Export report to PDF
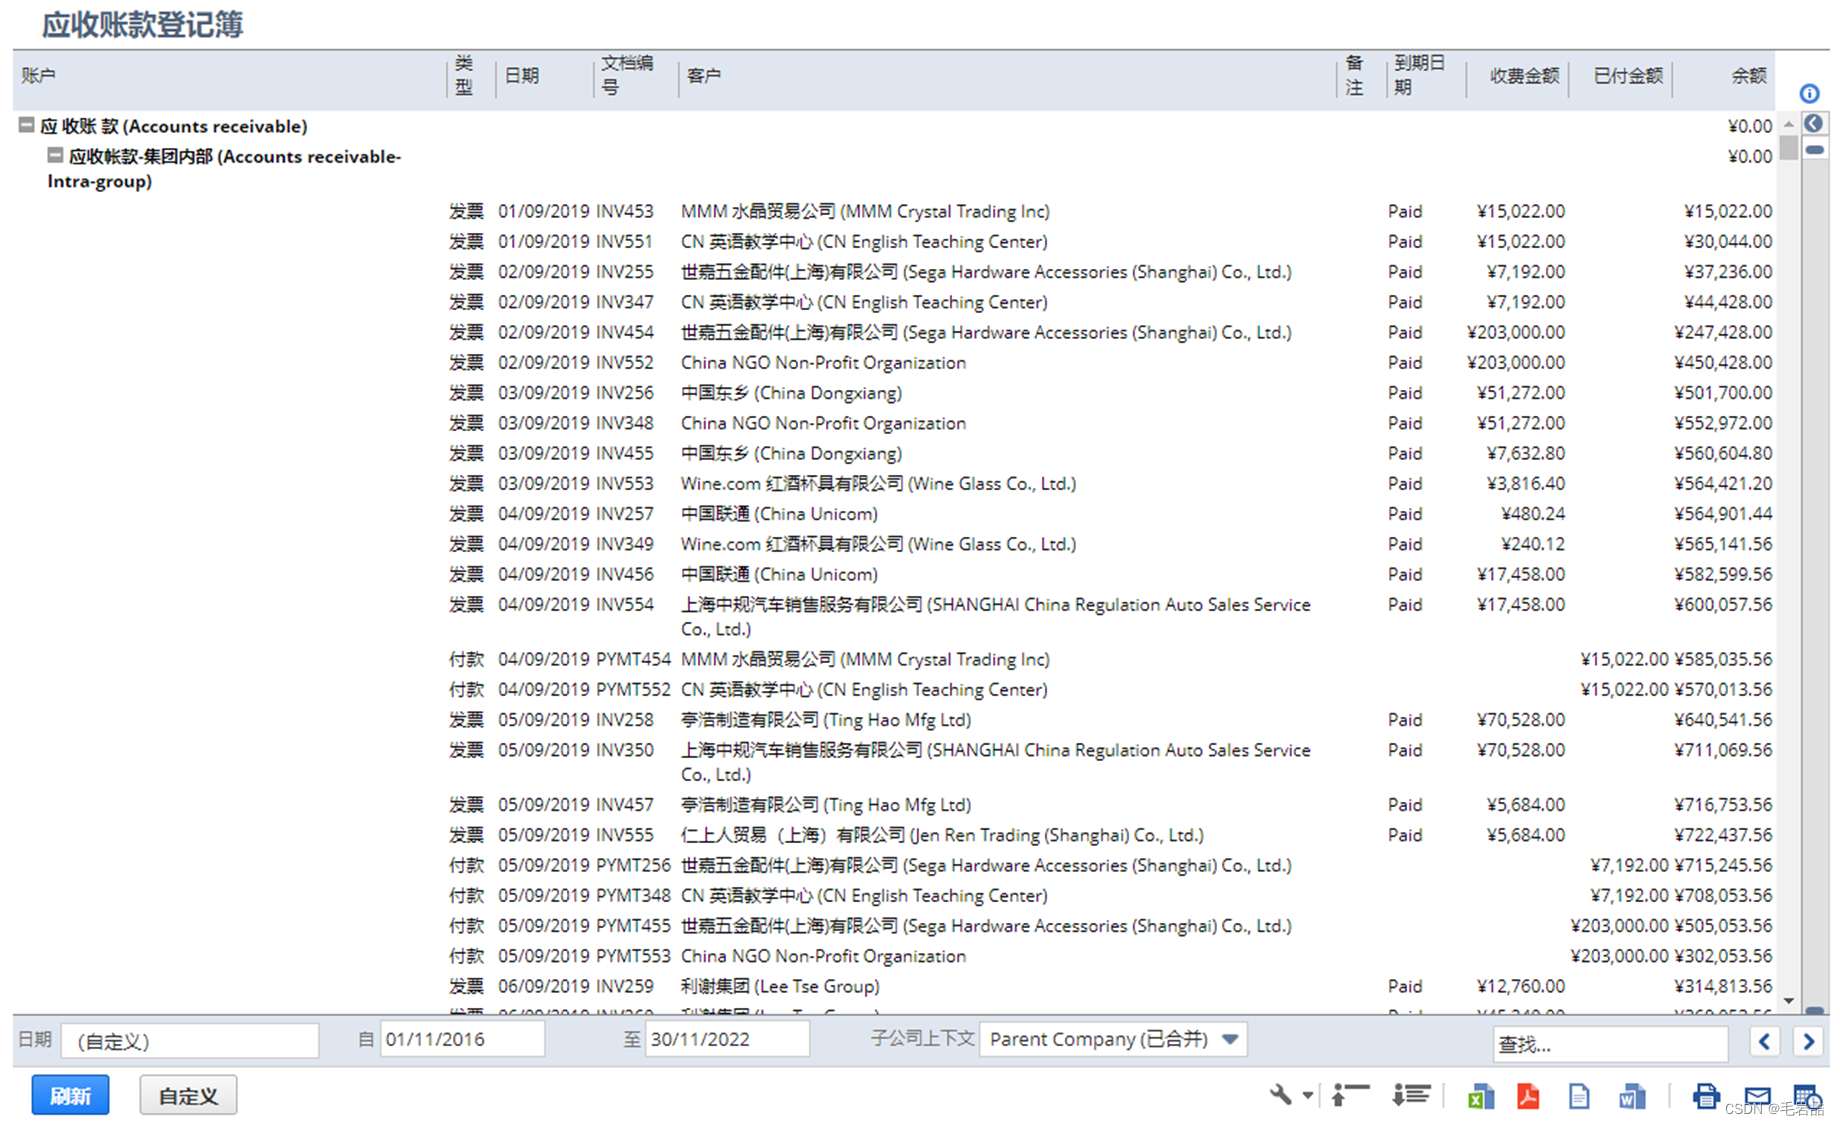Image resolution: width=1840 pixels, height=1125 pixels. tap(1528, 1096)
